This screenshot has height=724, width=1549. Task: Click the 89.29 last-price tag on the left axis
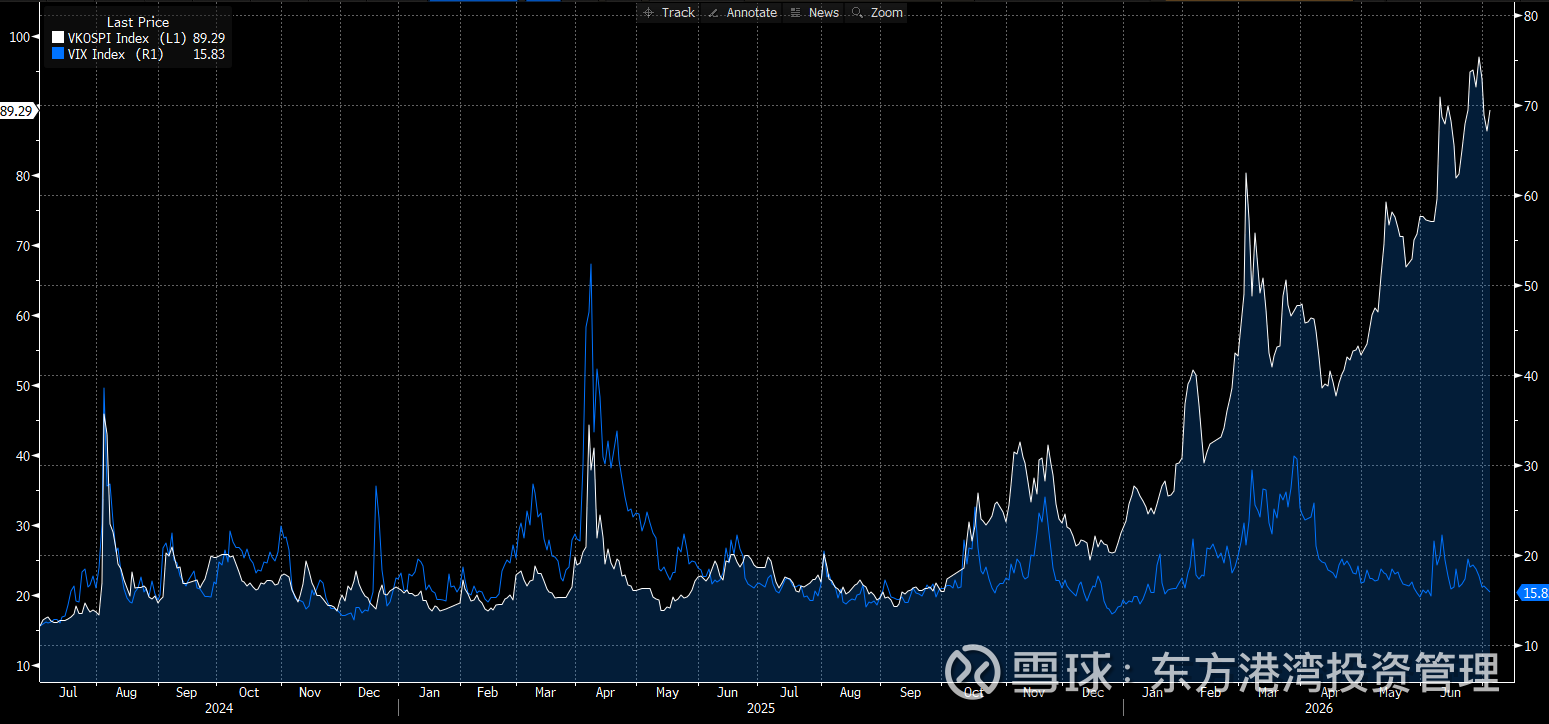click(x=17, y=111)
